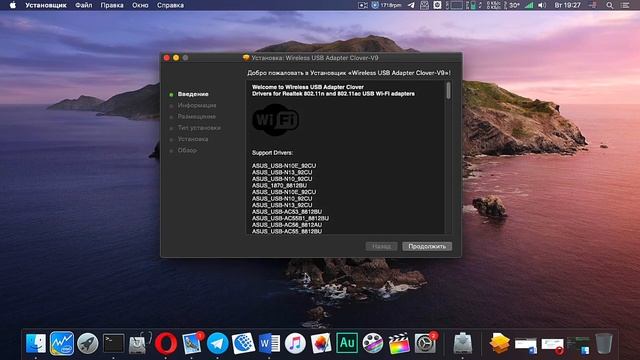Screen dimensions: 640x360
Task: Open the Окно menu
Action: point(140,5)
